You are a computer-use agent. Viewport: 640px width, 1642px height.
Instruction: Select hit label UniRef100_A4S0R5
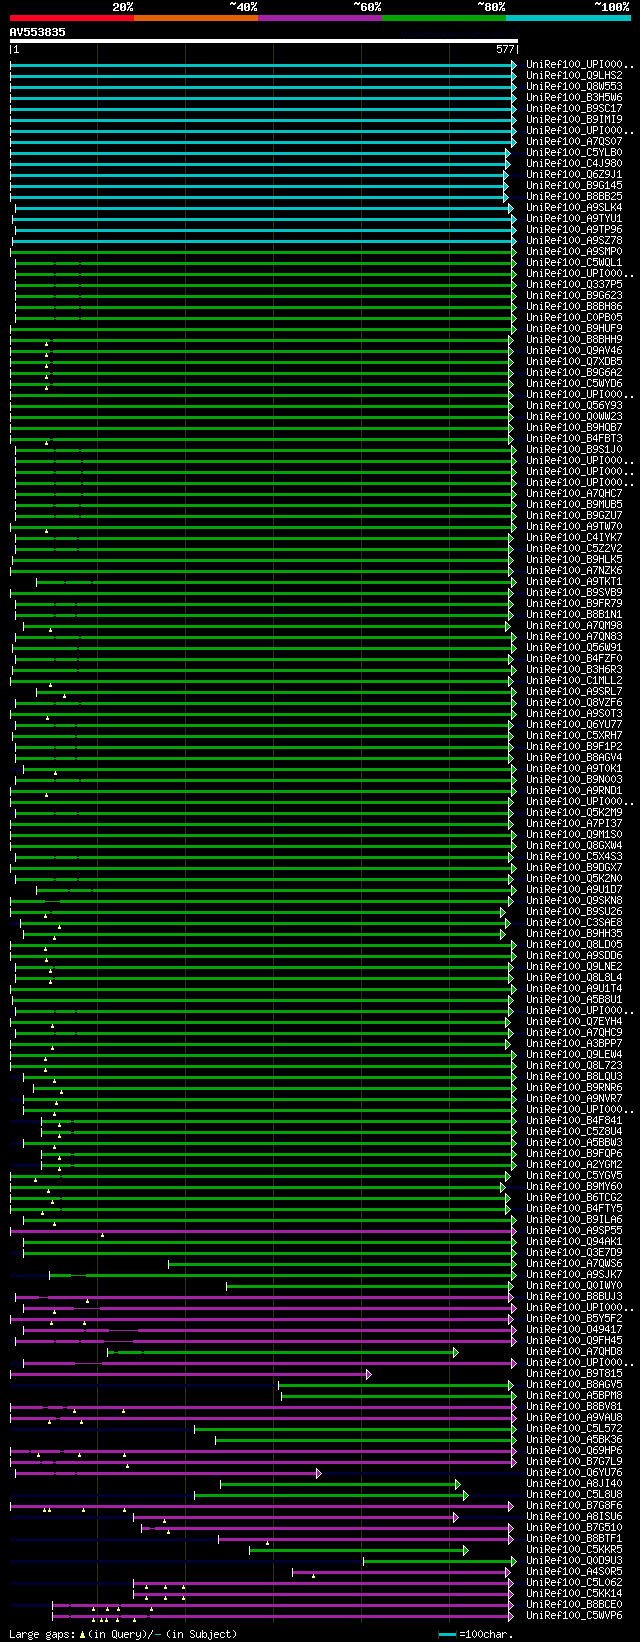pos(574,1571)
